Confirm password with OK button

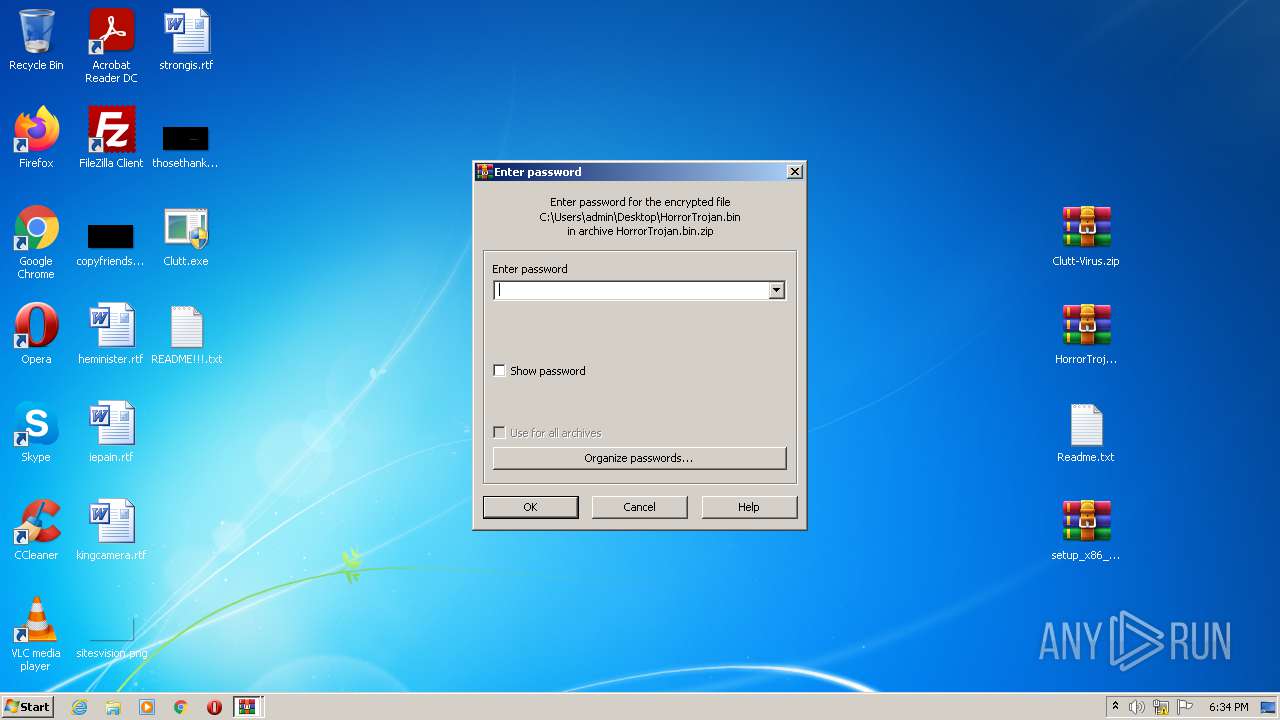[530, 507]
